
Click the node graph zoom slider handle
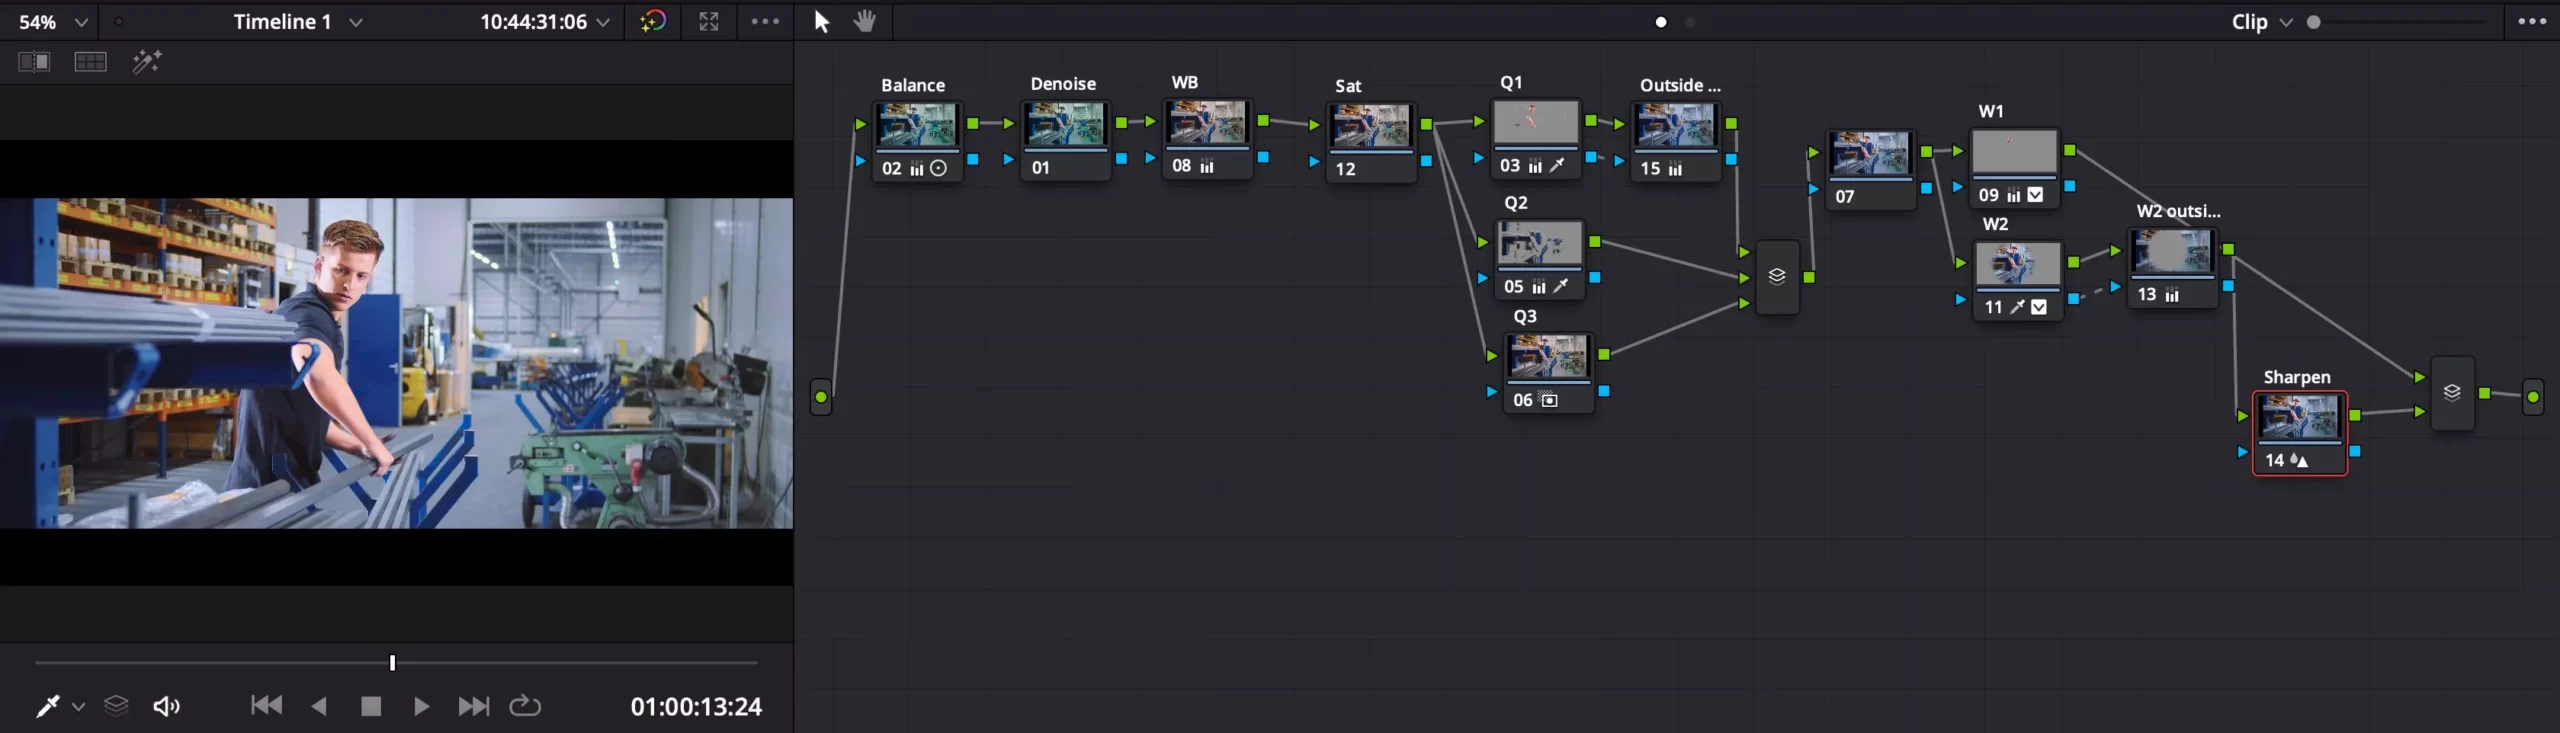(2313, 21)
